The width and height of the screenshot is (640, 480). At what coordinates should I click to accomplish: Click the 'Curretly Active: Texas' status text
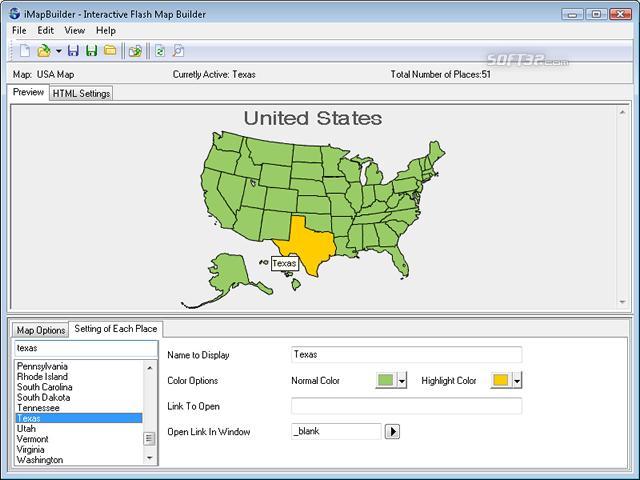coord(214,75)
